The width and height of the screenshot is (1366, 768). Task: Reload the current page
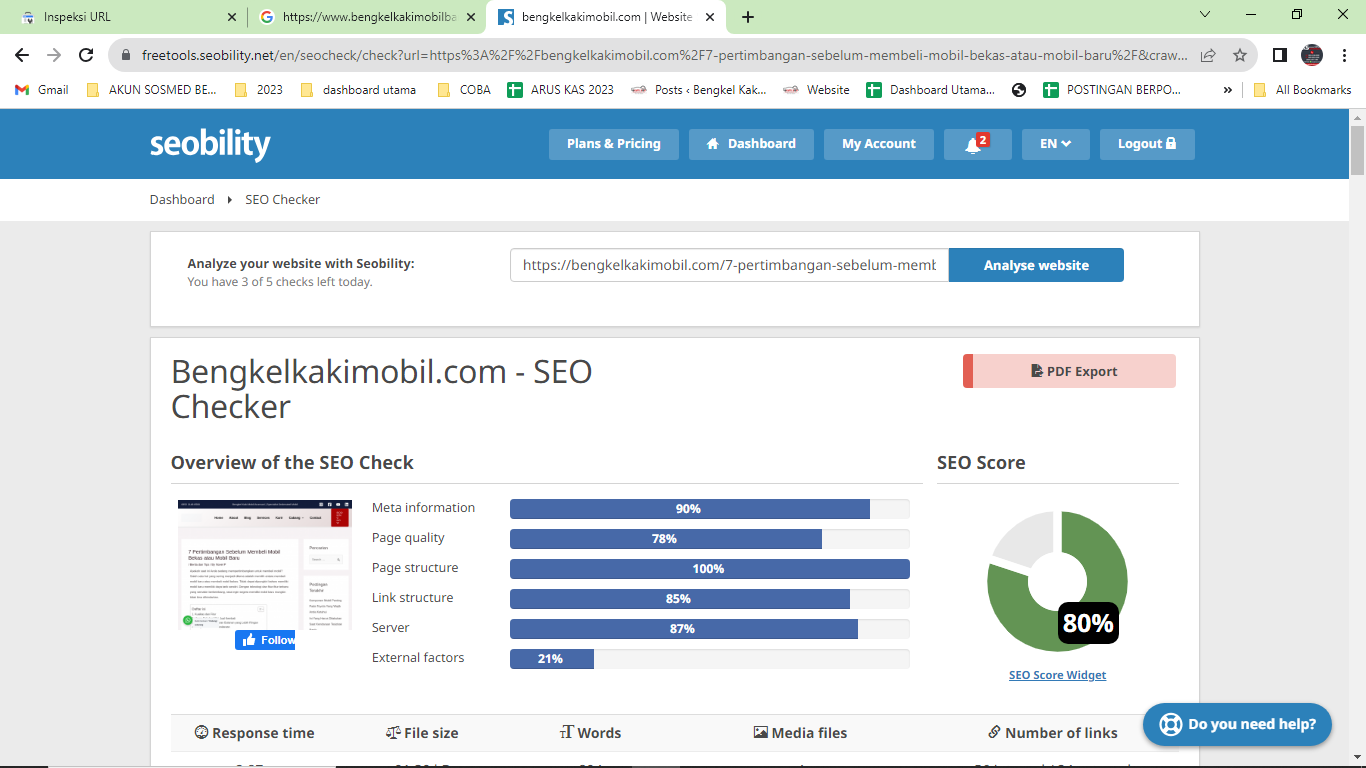(86, 55)
